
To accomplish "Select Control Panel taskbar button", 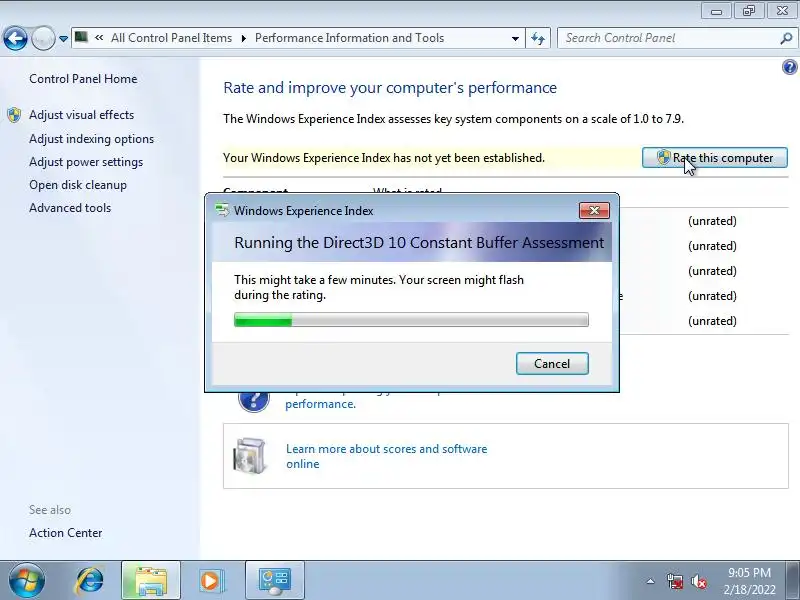I will 275,581.
